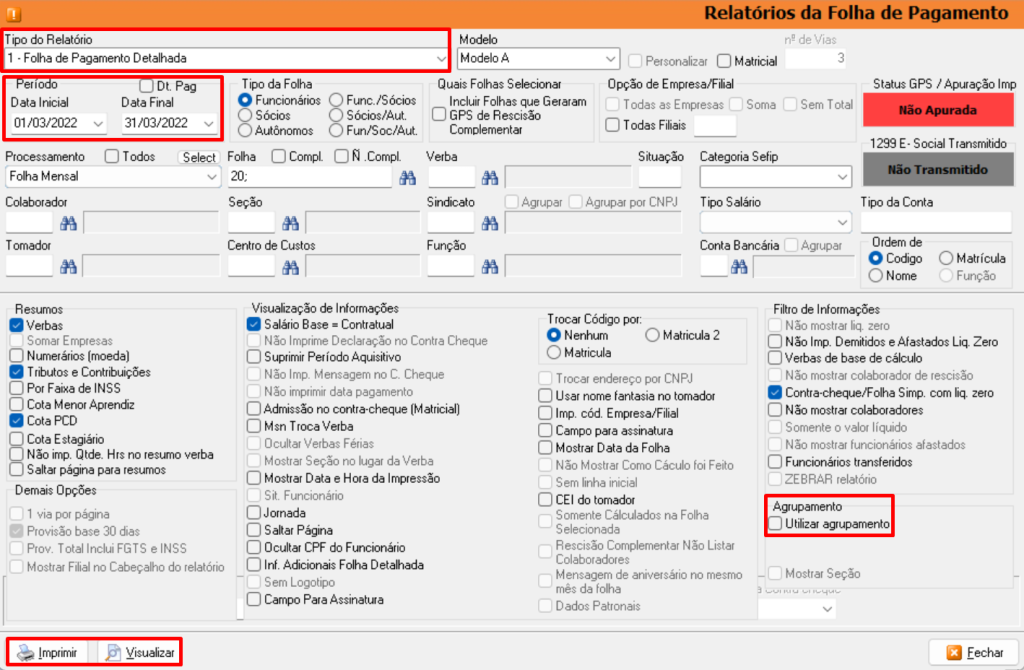Uncheck the Cota PCD option
This screenshot has width=1024, height=670.
click(17, 421)
